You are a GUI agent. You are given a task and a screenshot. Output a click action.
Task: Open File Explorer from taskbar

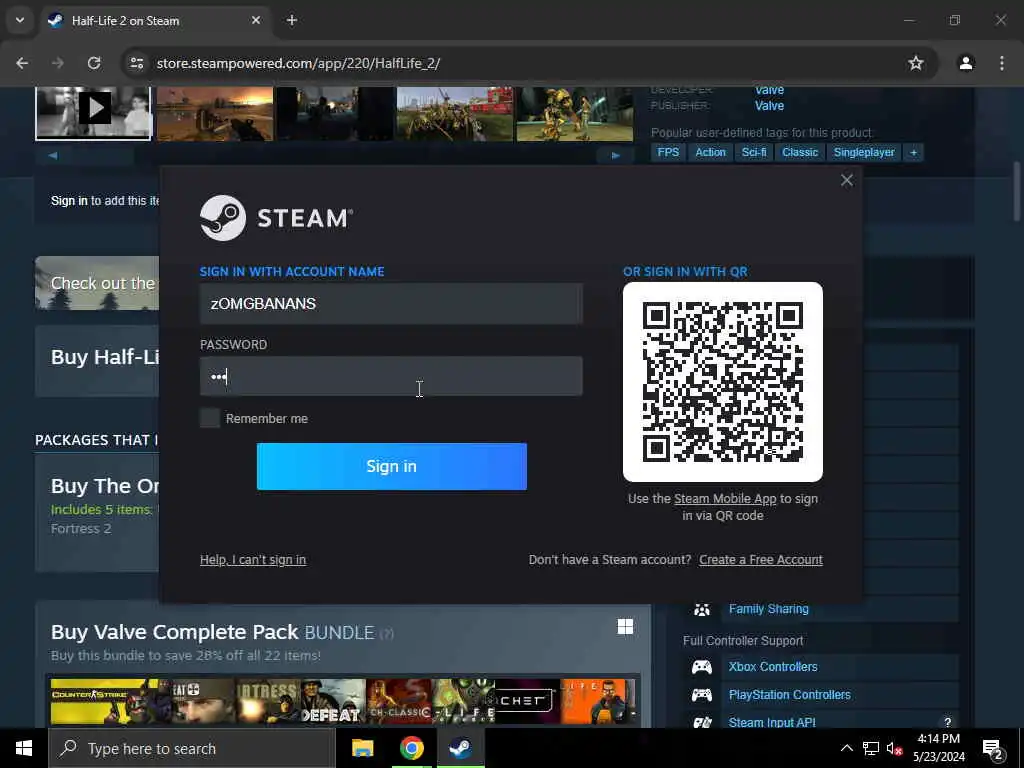coord(362,748)
